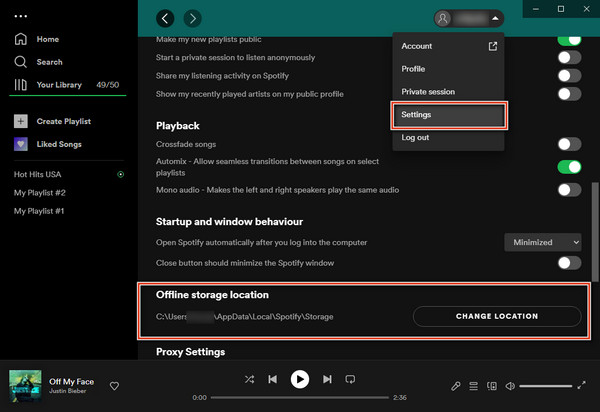600x412 pixels.
Task: Click the Change Location button
Action: (x=497, y=316)
